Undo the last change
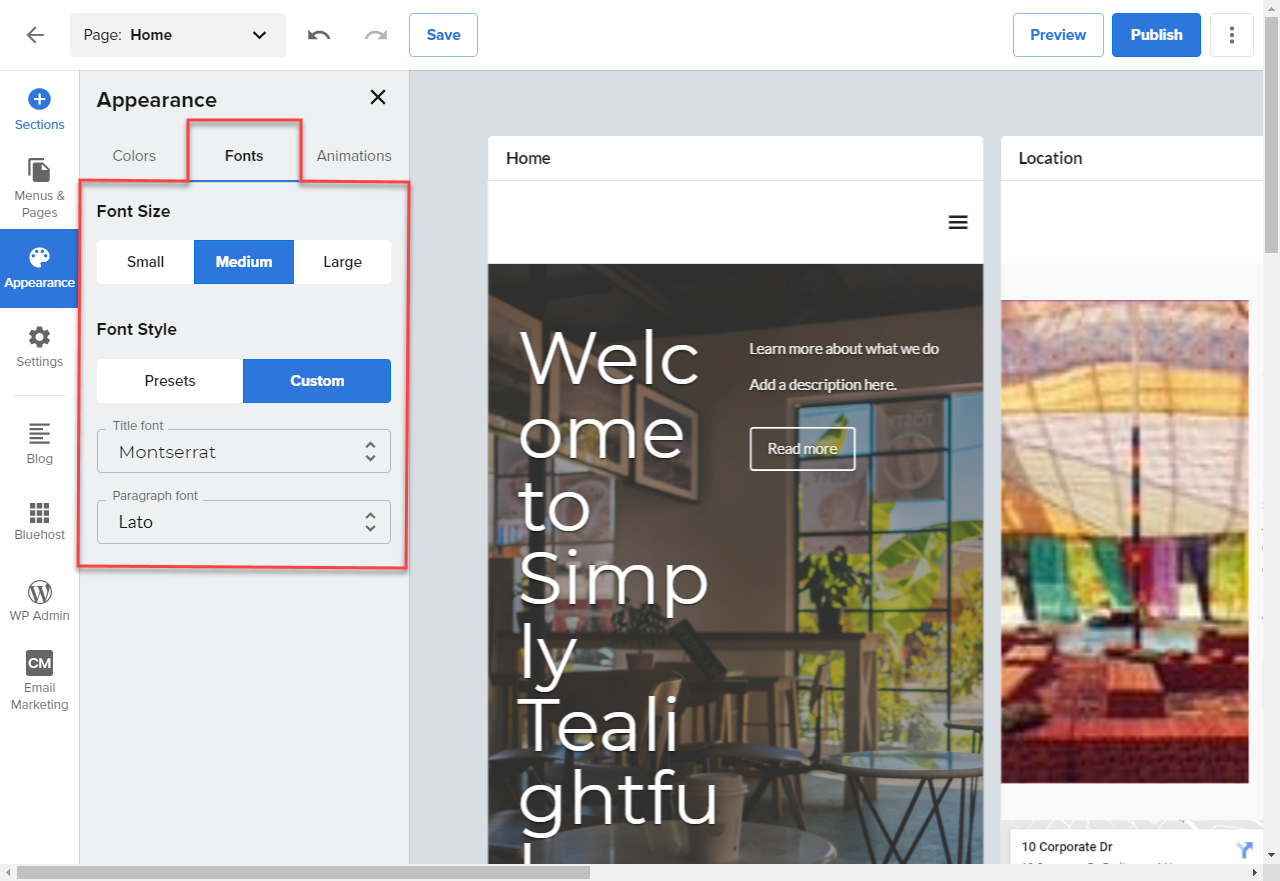 (319, 35)
